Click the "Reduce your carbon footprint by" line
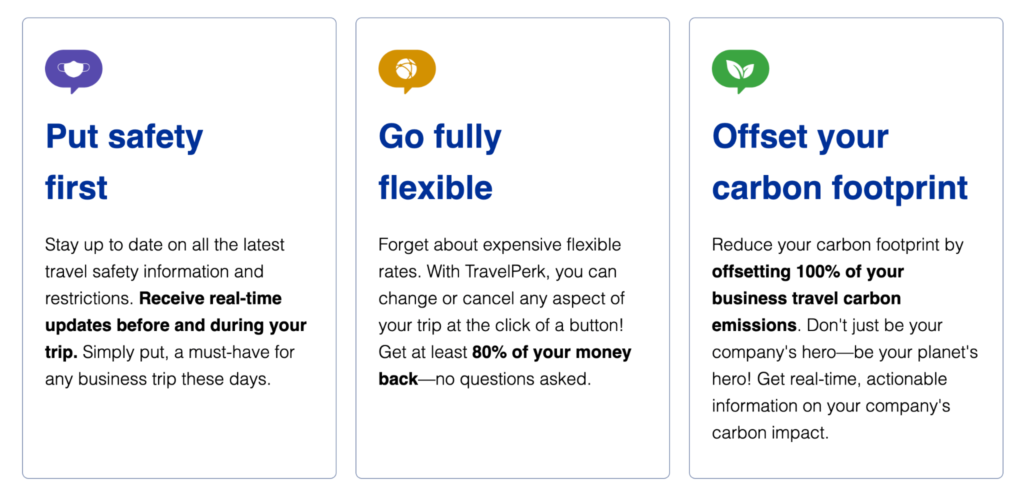 pos(838,245)
